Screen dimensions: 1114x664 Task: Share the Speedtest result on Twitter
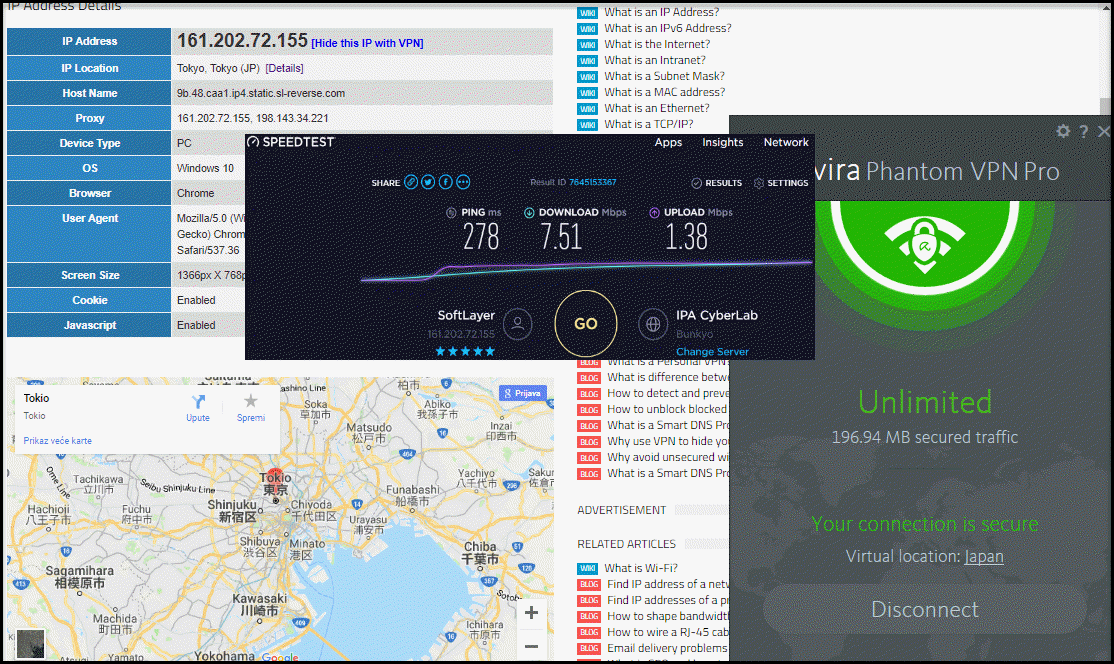pyautogui.click(x=428, y=183)
